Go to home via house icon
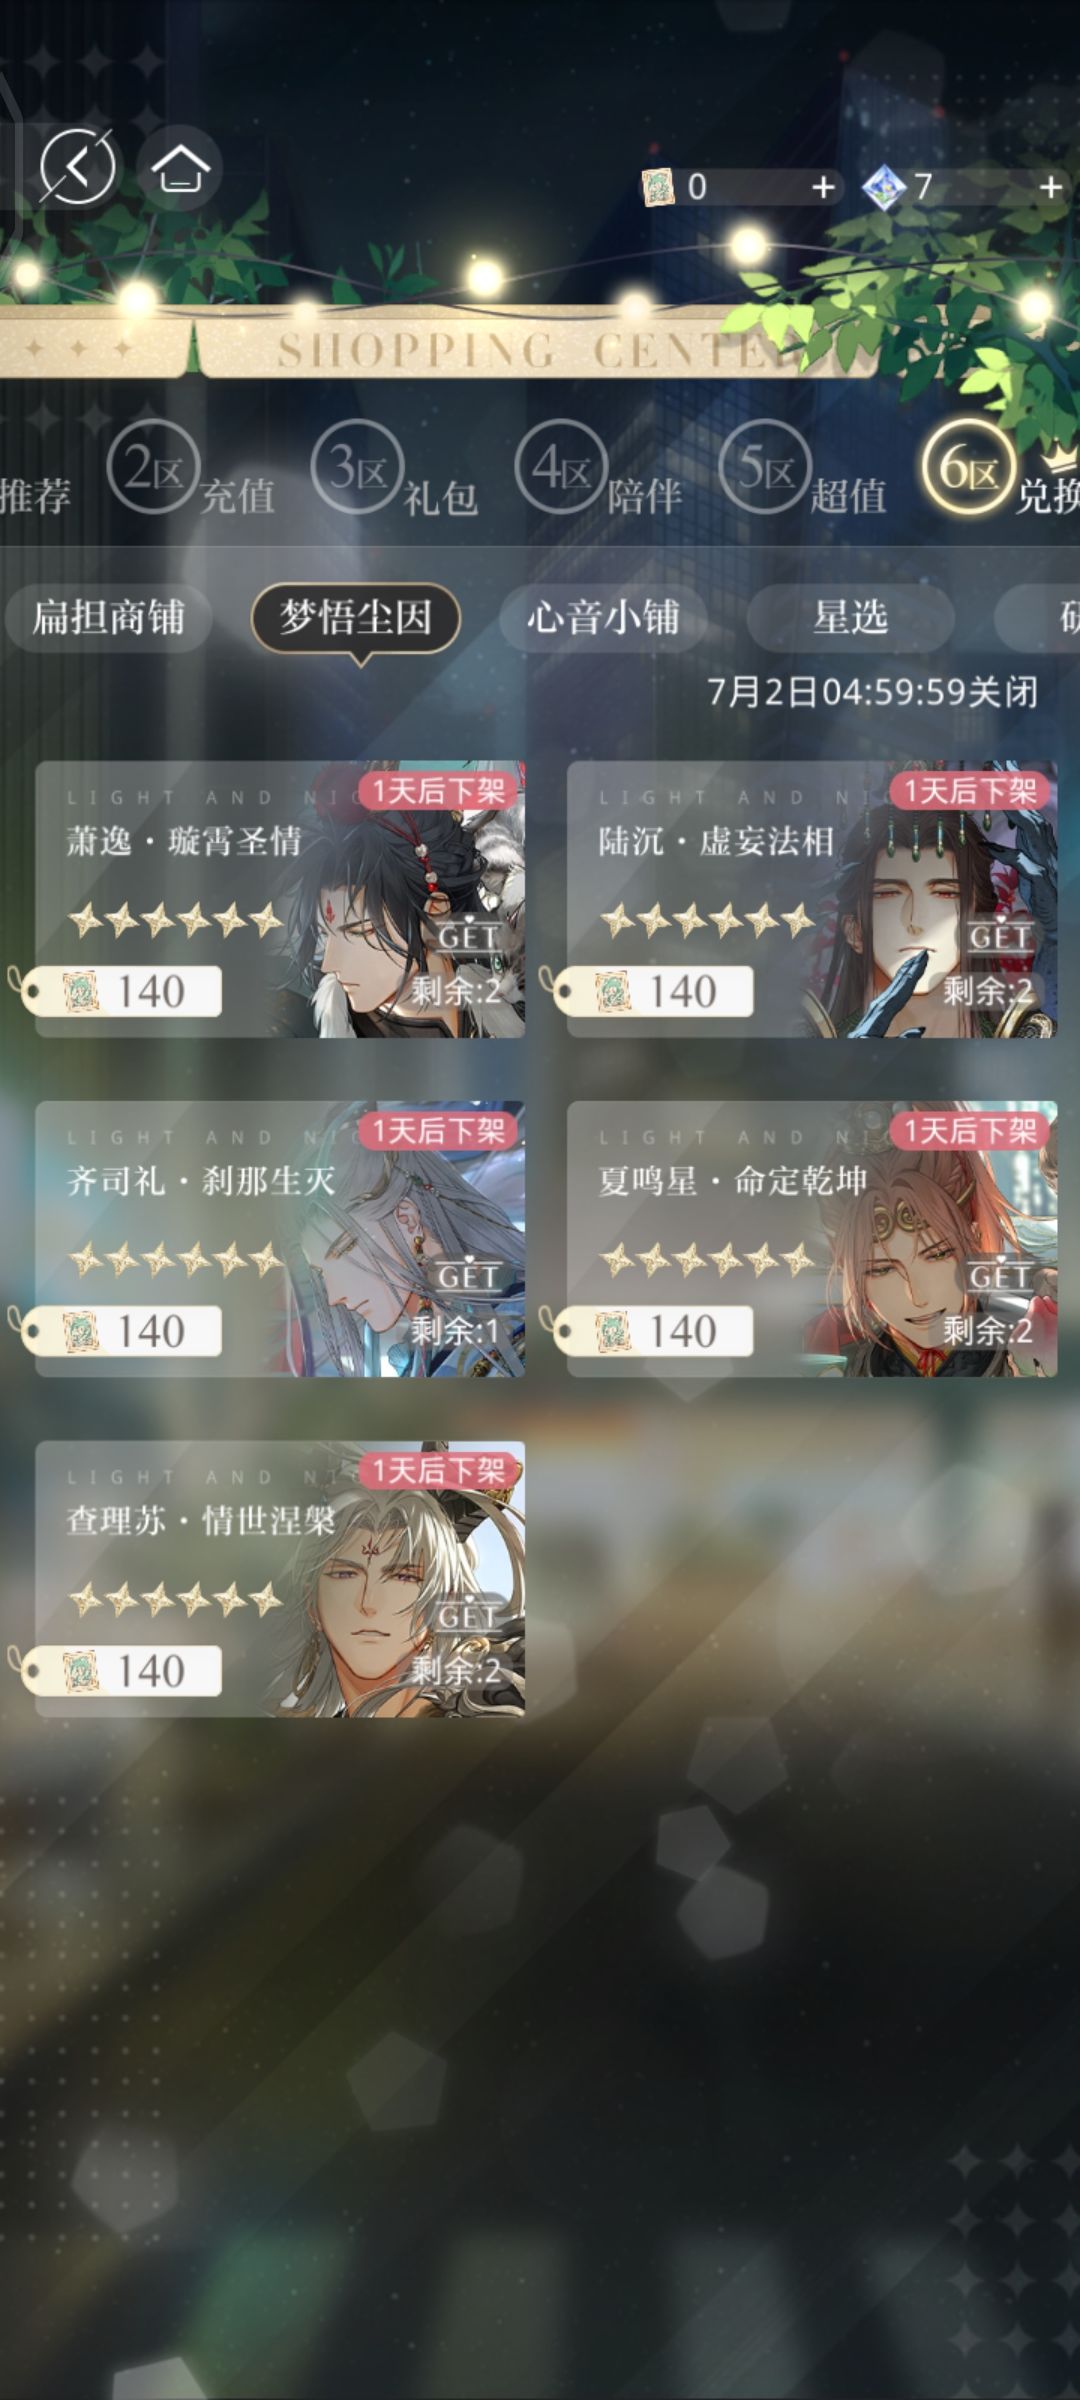Screen dimensions: 1080x2400 coord(179,168)
